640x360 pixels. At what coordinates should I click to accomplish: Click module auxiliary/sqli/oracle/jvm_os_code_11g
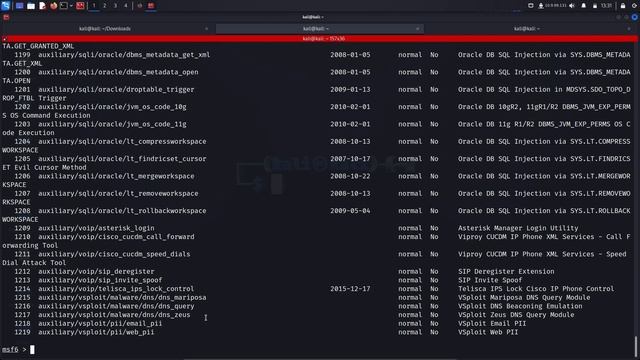(x=112, y=124)
